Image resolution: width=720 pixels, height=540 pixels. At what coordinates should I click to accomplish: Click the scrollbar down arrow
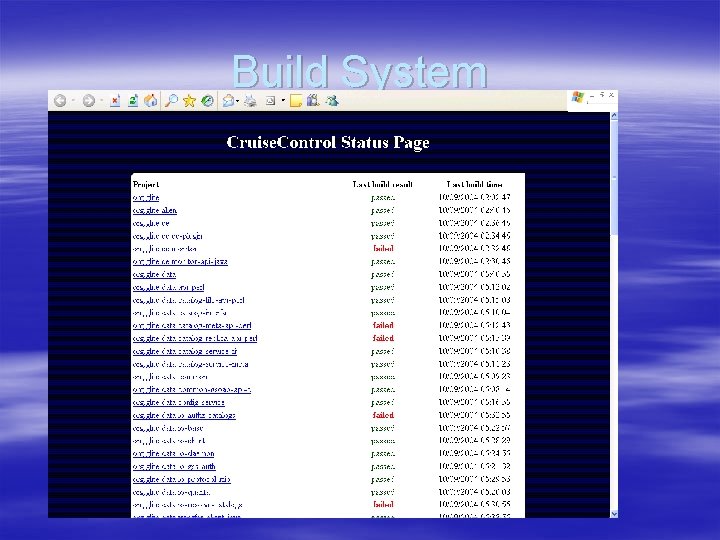coord(614,514)
